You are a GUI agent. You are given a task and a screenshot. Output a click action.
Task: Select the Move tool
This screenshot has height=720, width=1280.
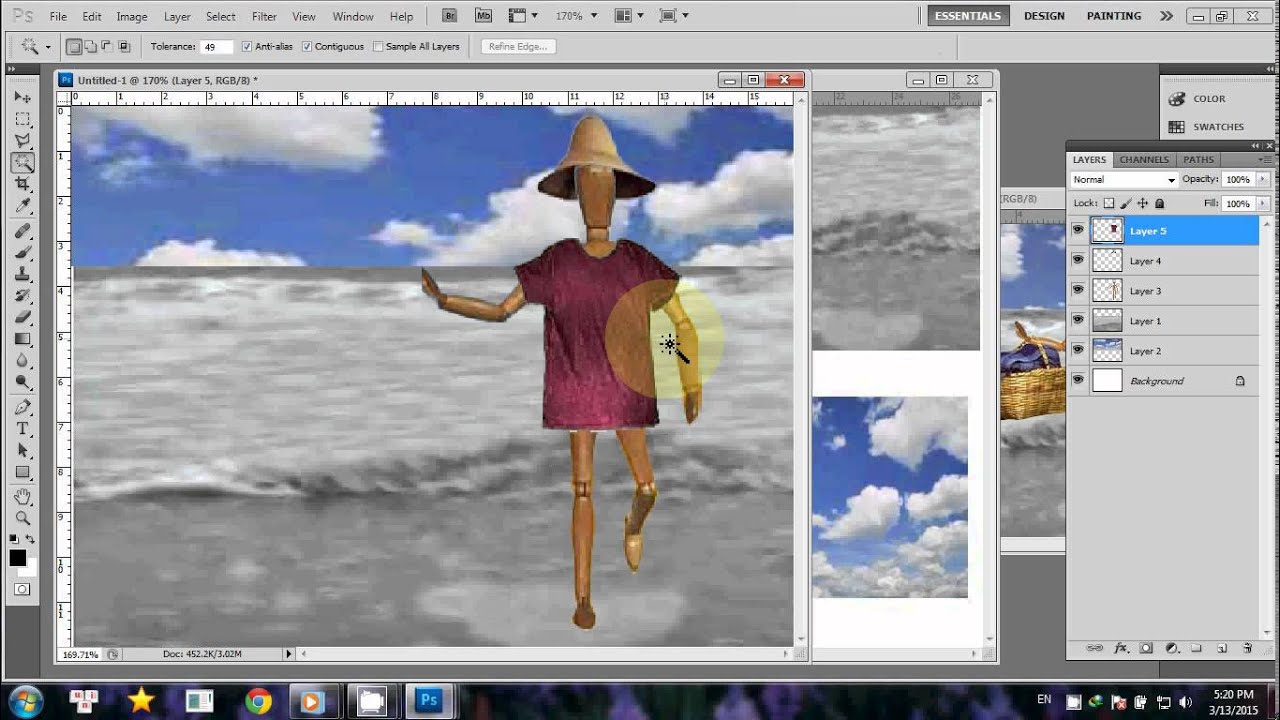(22, 97)
